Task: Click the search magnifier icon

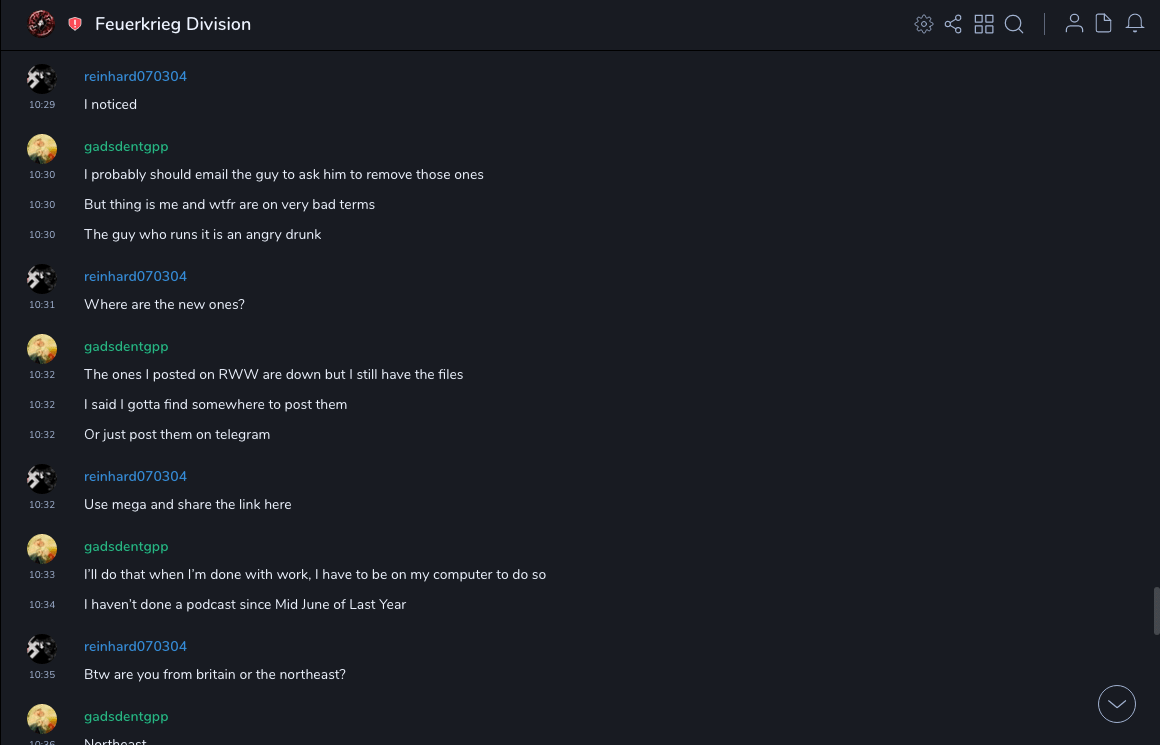Action: pyautogui.click(x=1014, y=24)
